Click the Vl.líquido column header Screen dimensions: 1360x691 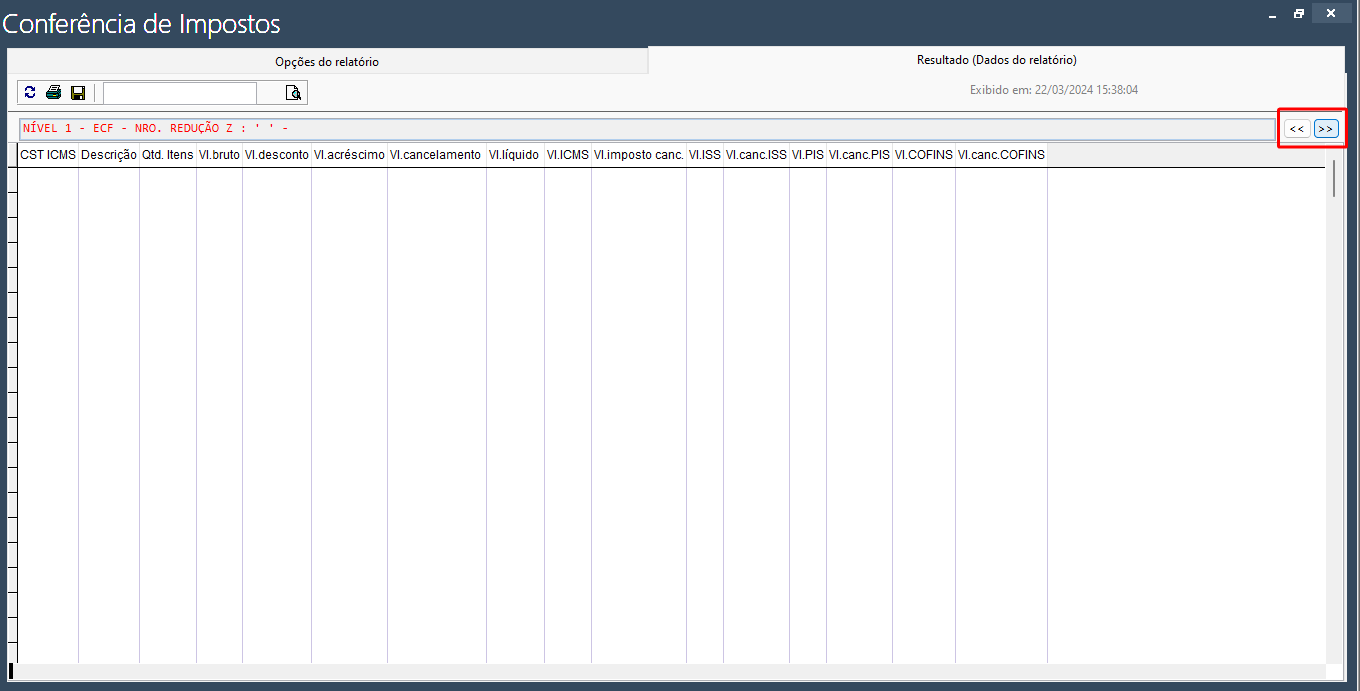pos(515,155)
